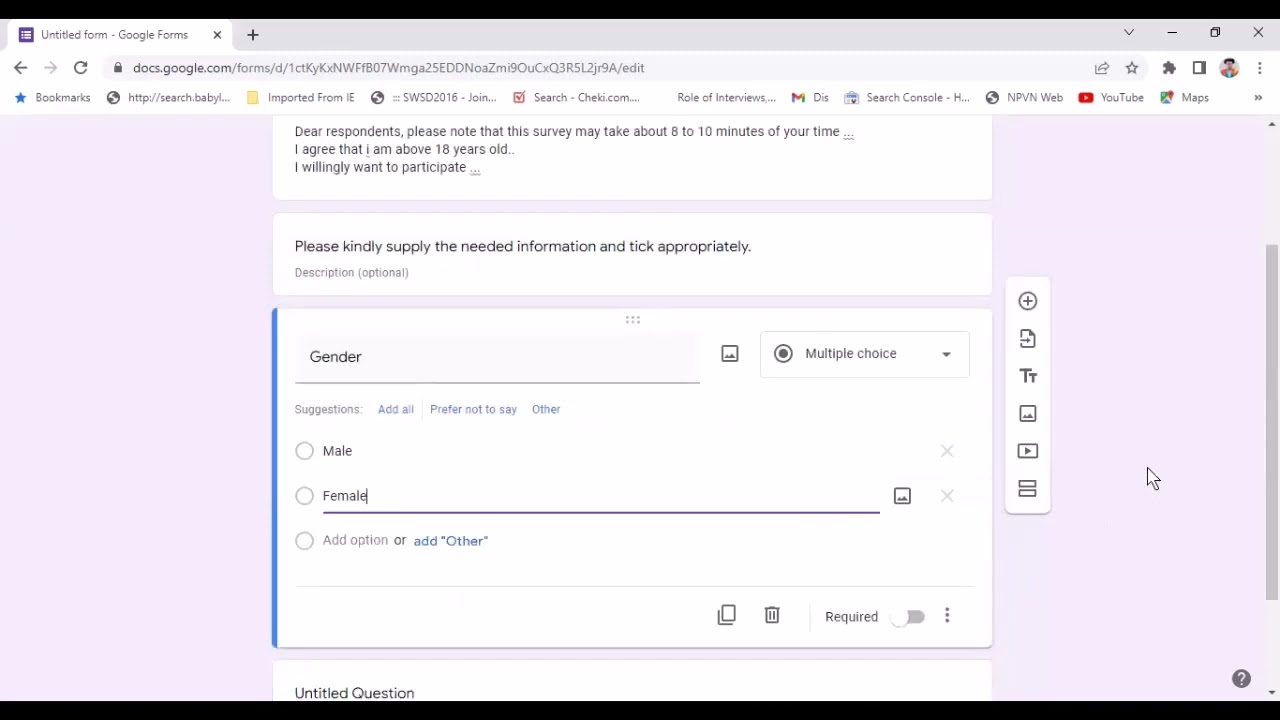Open the YouTube bookmark
This screenshot has height=720, width=1280.
(1111, 98)
